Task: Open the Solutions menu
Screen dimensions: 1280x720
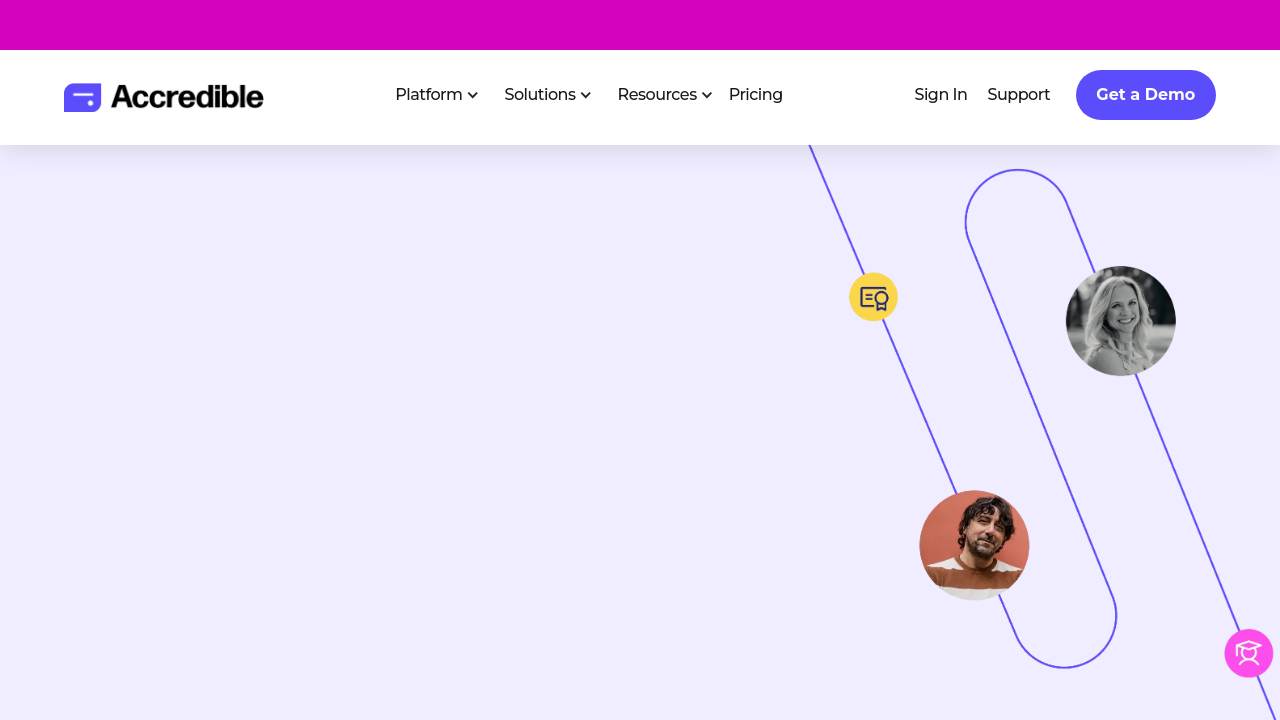Action: point(539,95)
